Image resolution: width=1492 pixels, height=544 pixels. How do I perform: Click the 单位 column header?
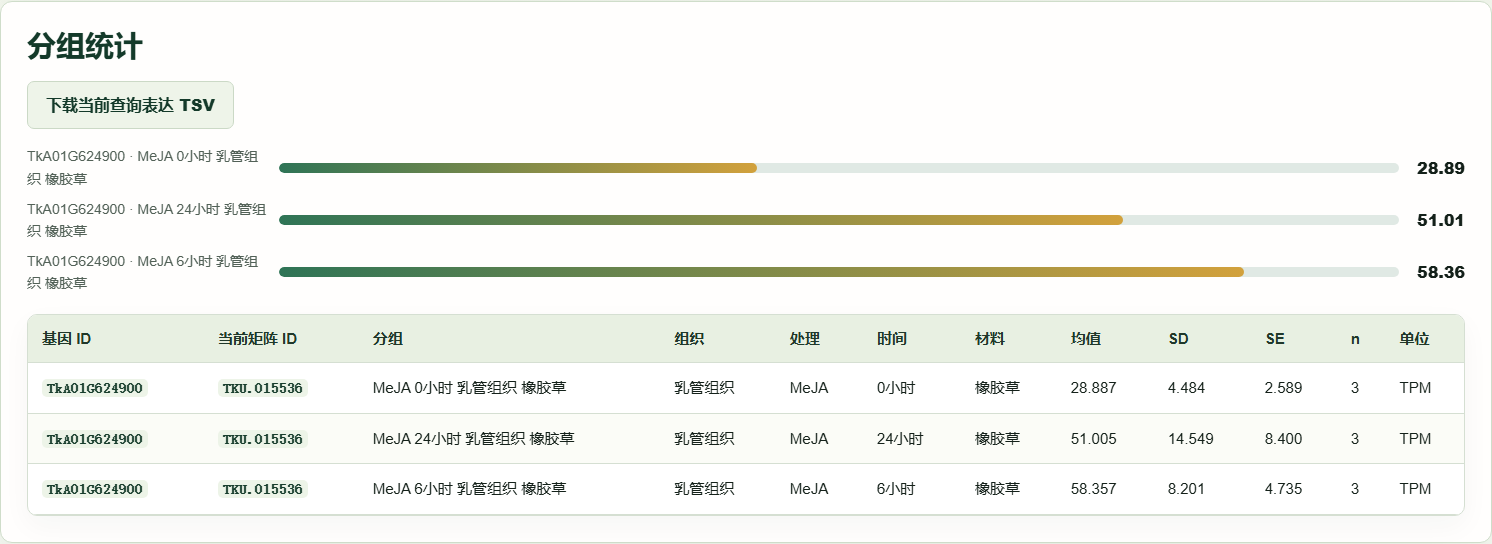point(1415,339)
